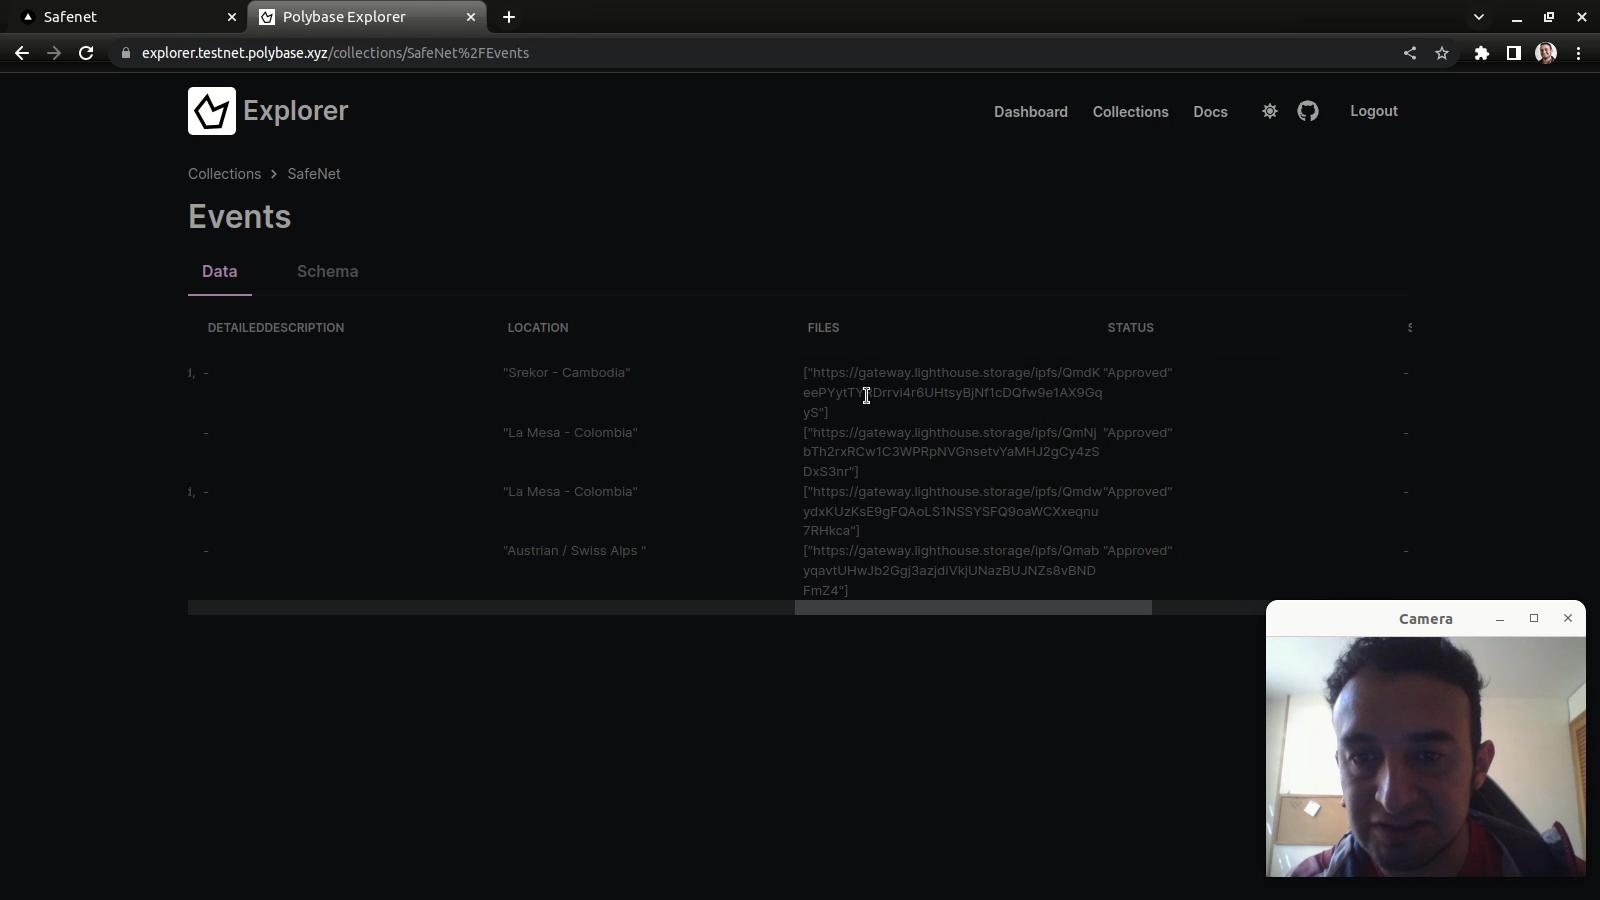Open Collections in the top navigation

[x=1131, y=112]
